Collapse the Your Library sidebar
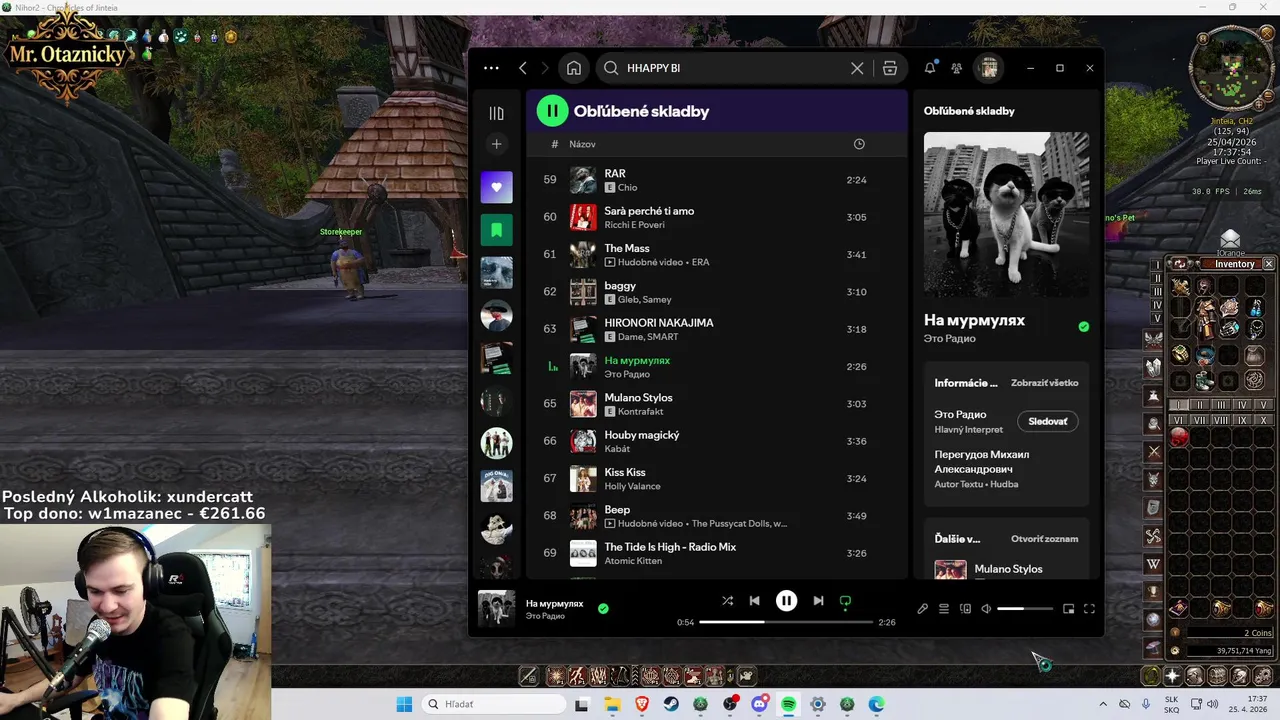Image resolution: width=1280 pixels, height=720 pixels. click(496, 113)
